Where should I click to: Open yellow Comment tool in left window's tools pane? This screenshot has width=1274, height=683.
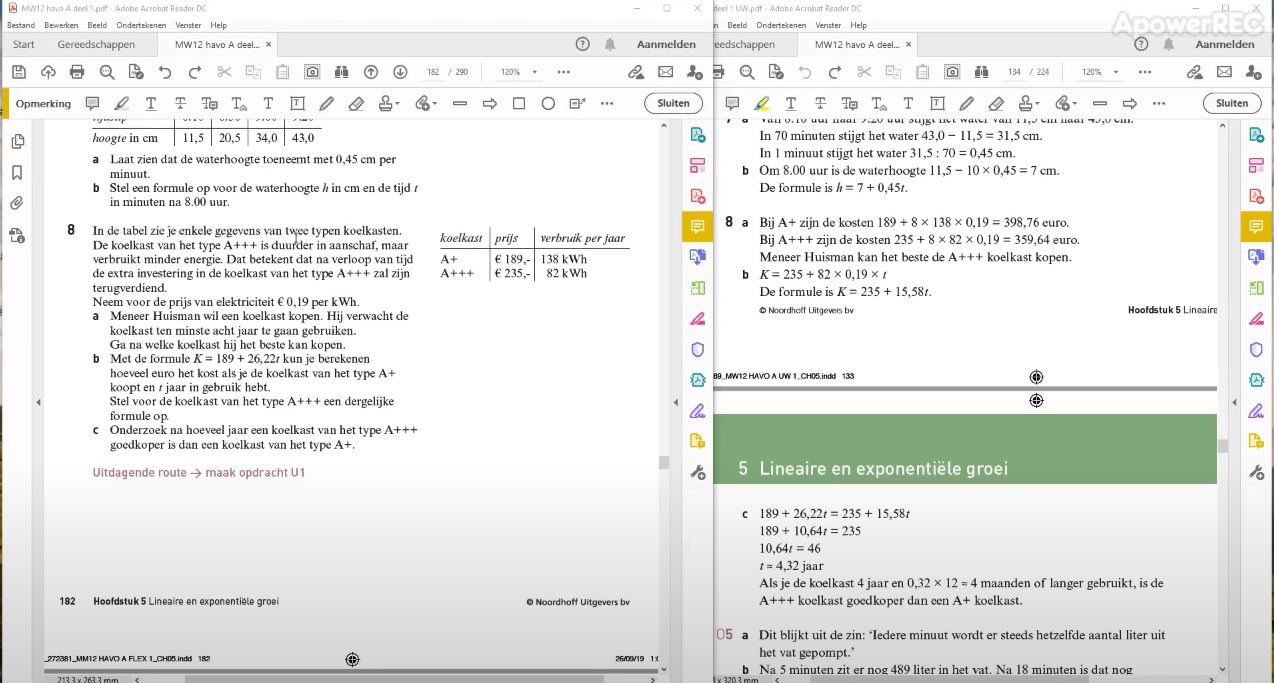697,227
